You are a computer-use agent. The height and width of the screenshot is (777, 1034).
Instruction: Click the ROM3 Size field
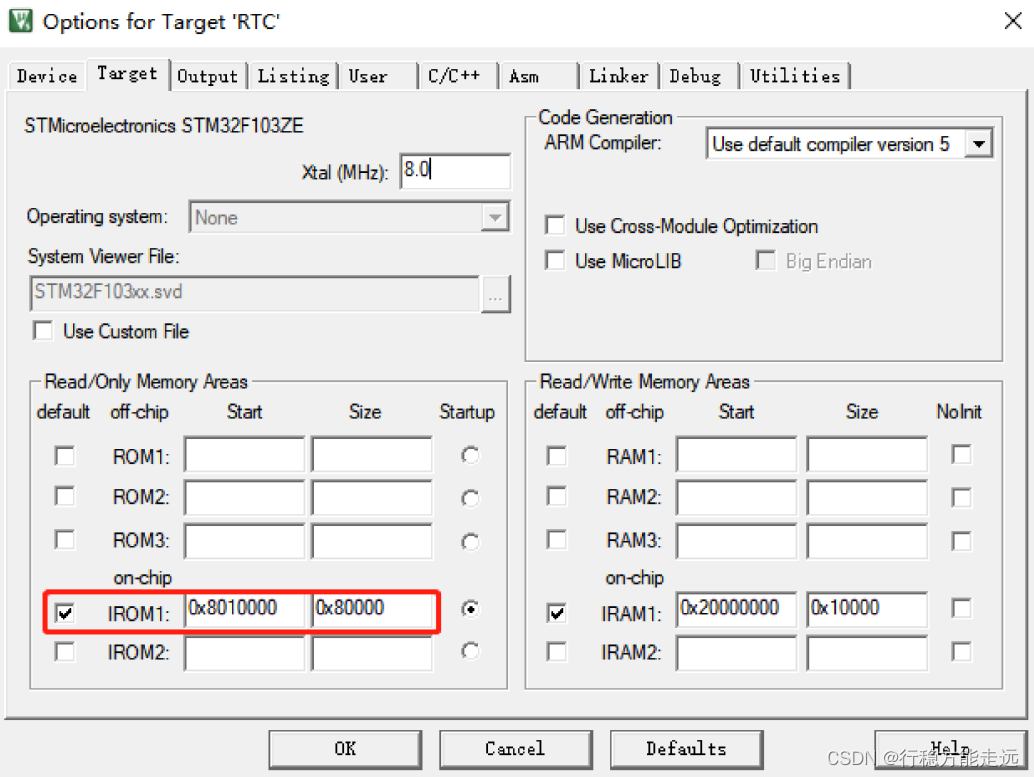372,542
